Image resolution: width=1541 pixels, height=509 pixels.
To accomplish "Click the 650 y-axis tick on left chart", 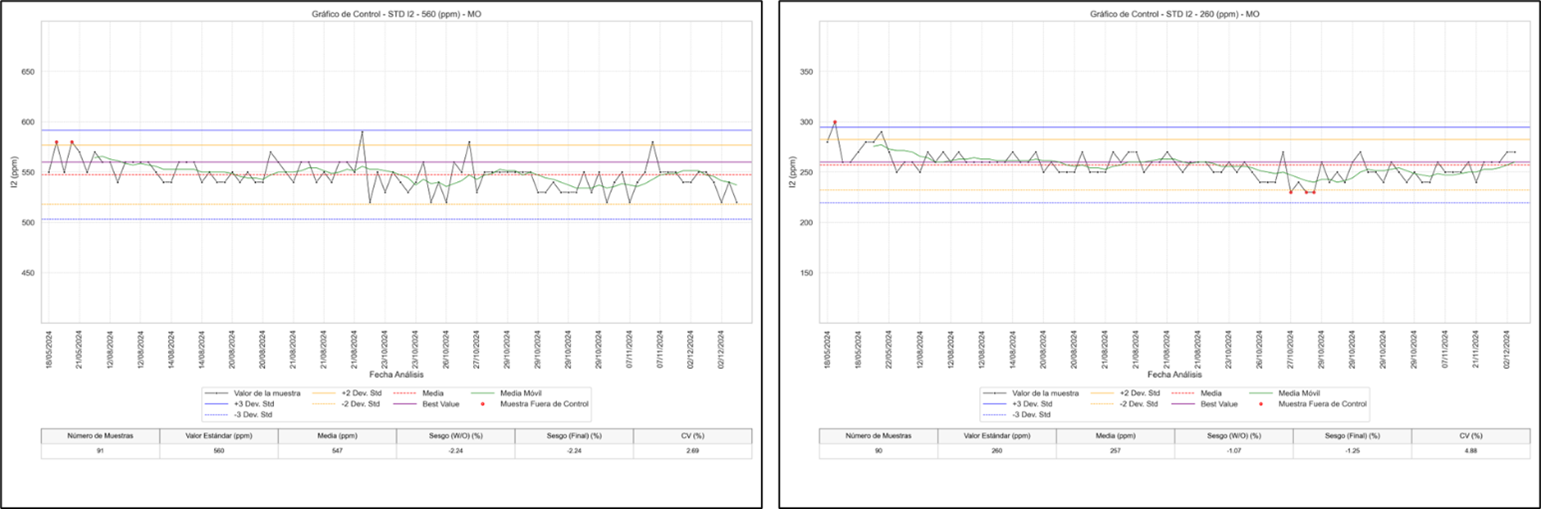I will pos(27,72).
